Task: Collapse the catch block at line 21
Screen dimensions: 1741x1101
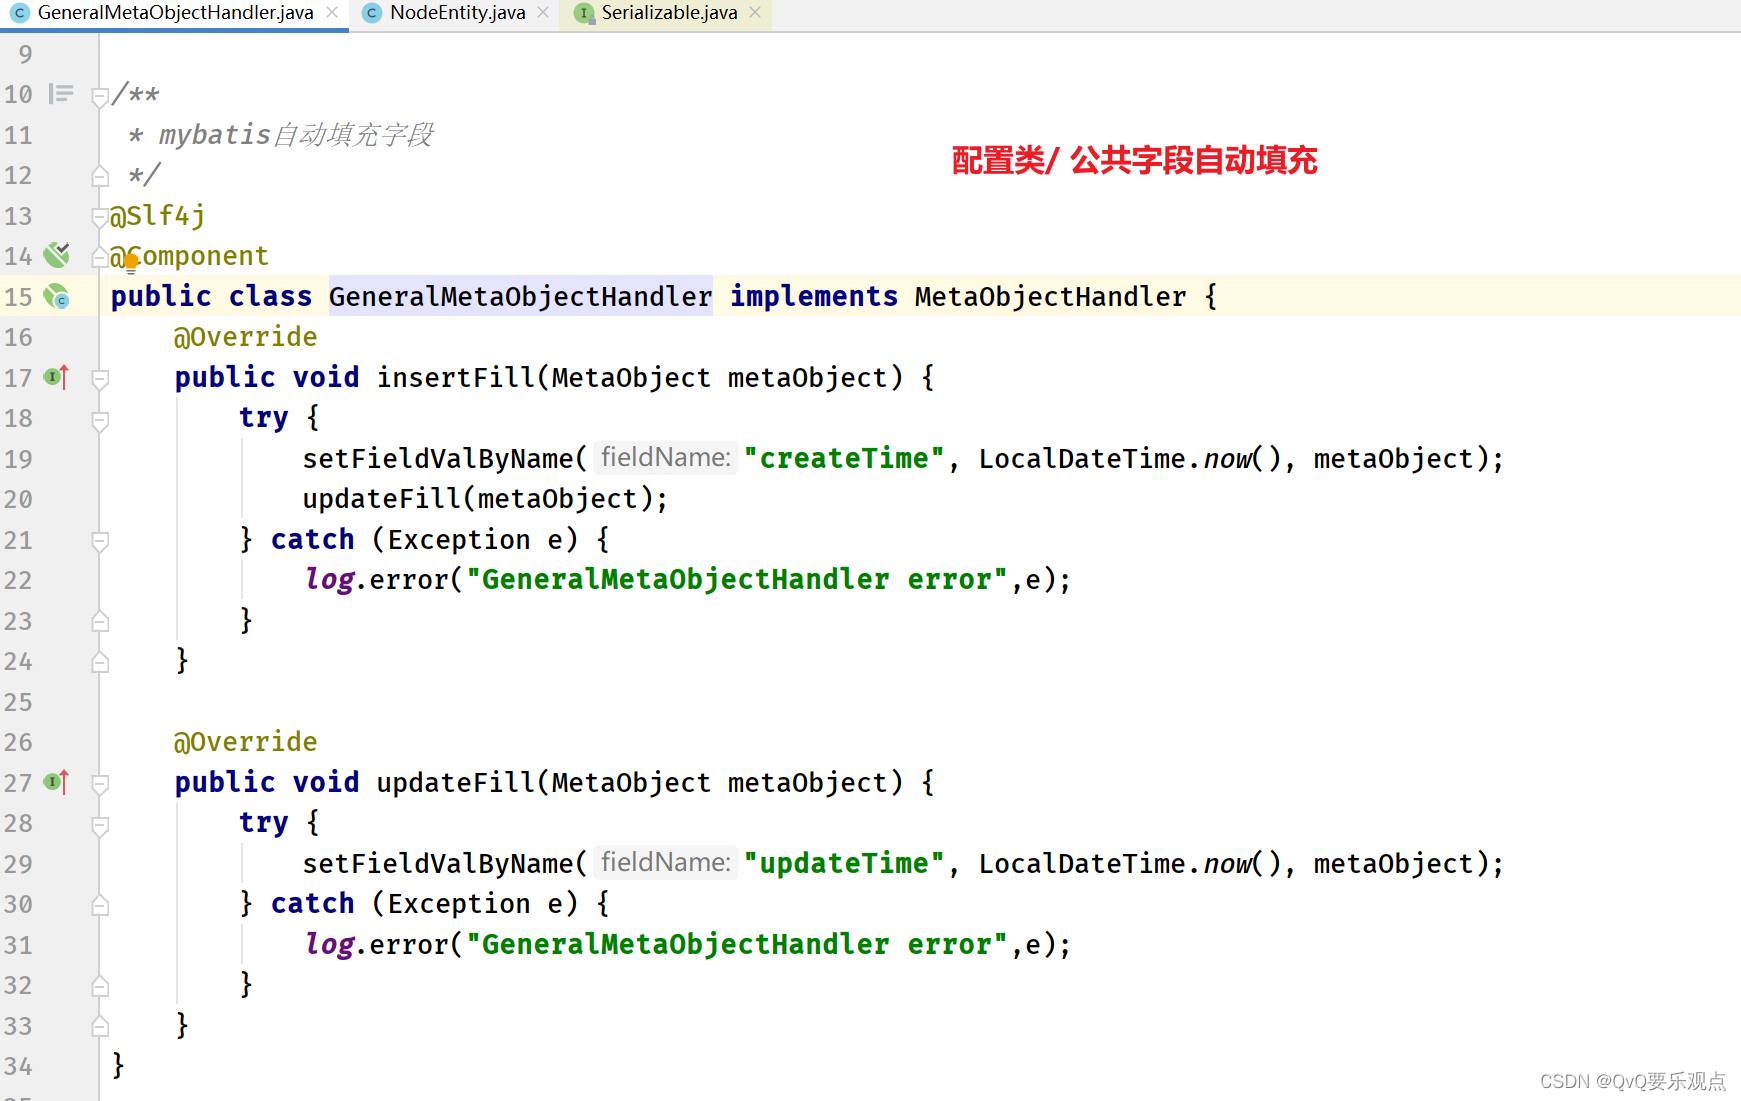Action: 100,541
